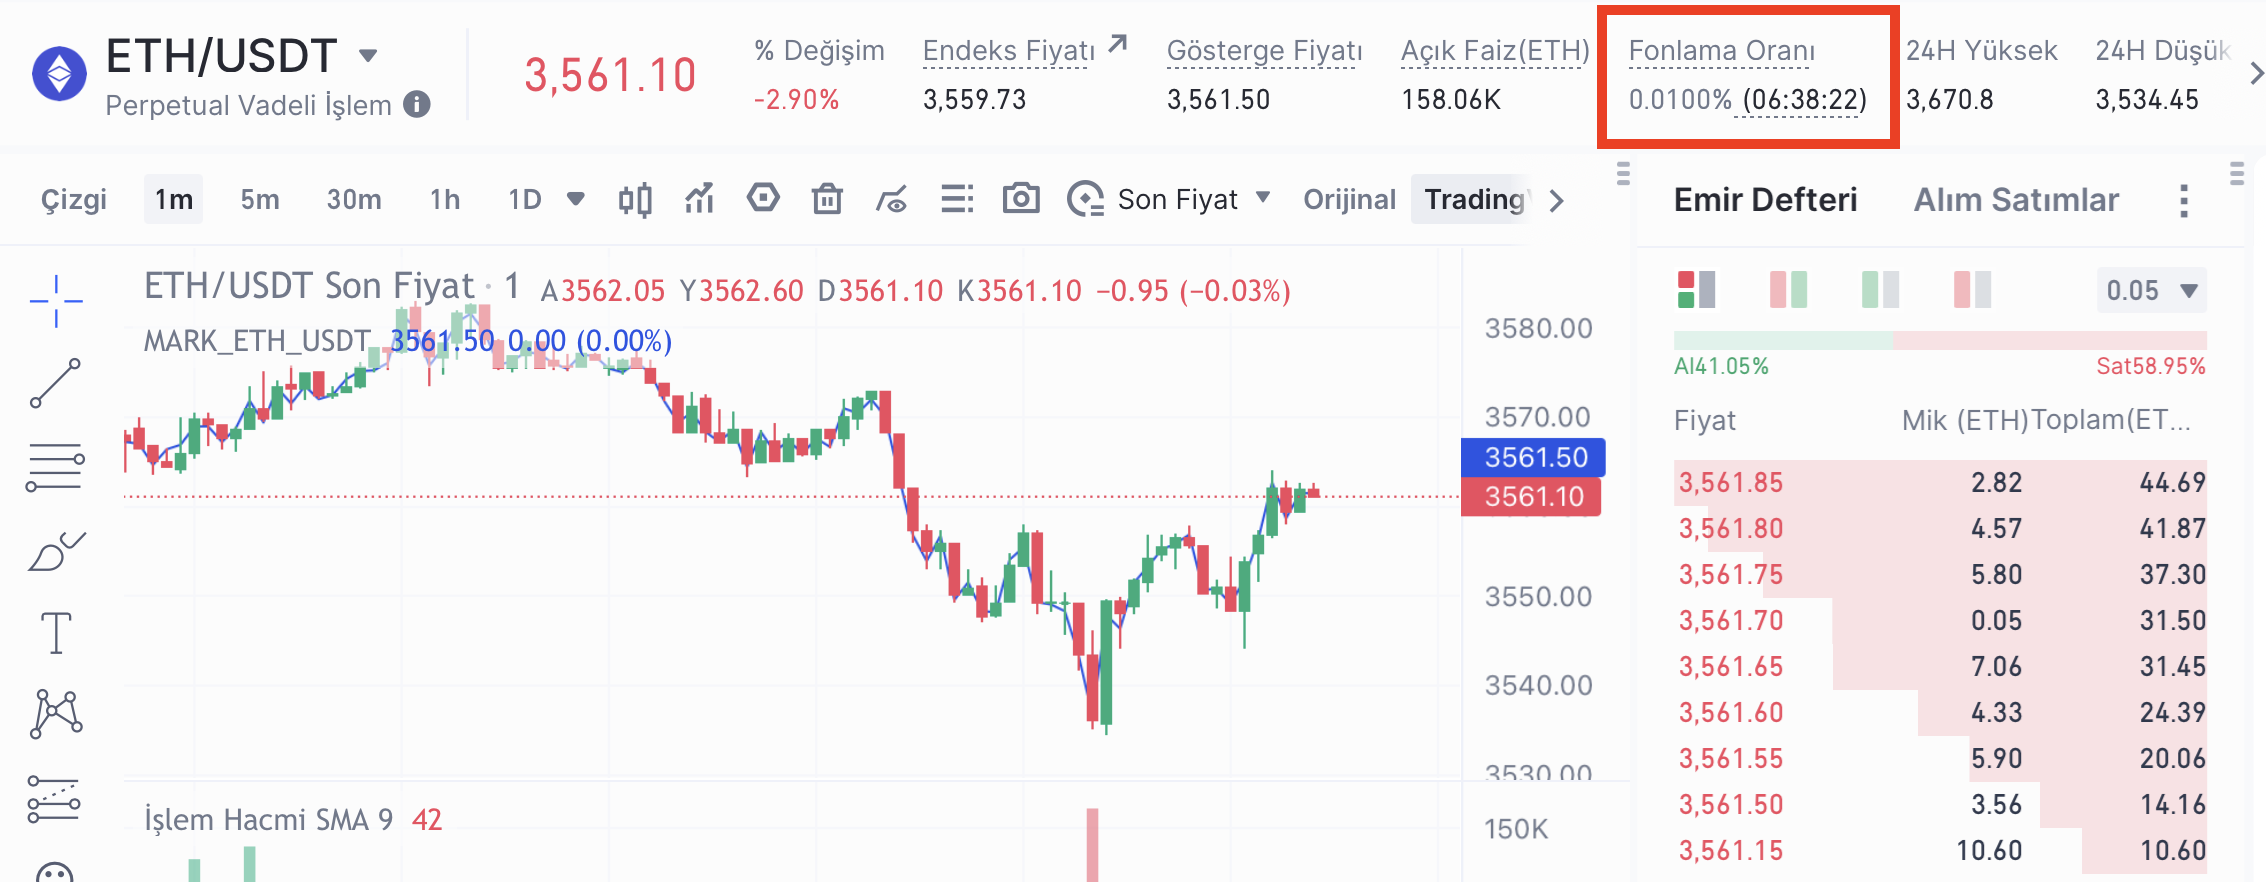
Task: Open the candlestick chart type icon
Action: coord(635,200)
